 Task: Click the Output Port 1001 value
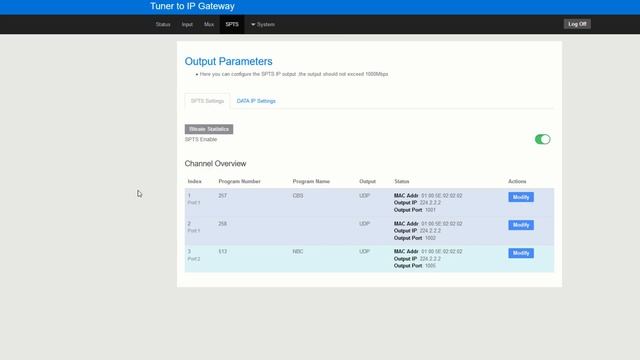click(x=430, y=210)
